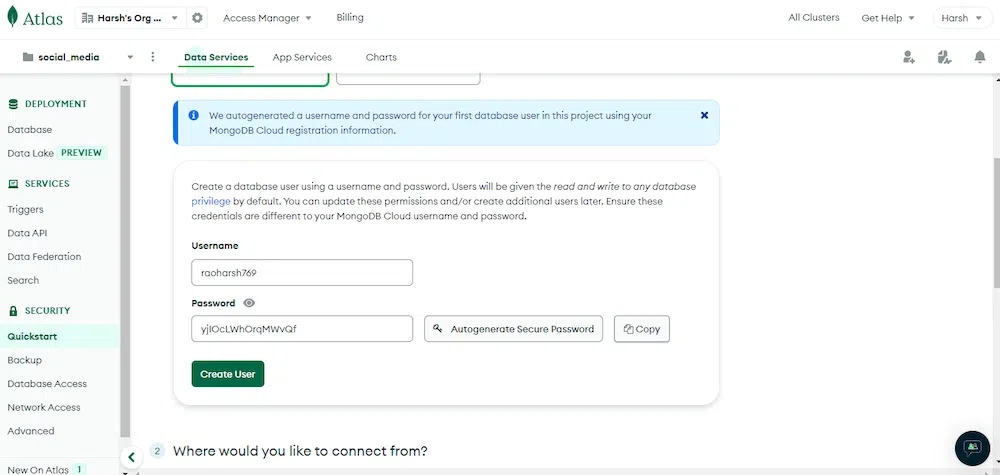Open the Charts tab
Image resolution: width=1000 pixels, height=475 pixels.
click(x=381, y=57)
